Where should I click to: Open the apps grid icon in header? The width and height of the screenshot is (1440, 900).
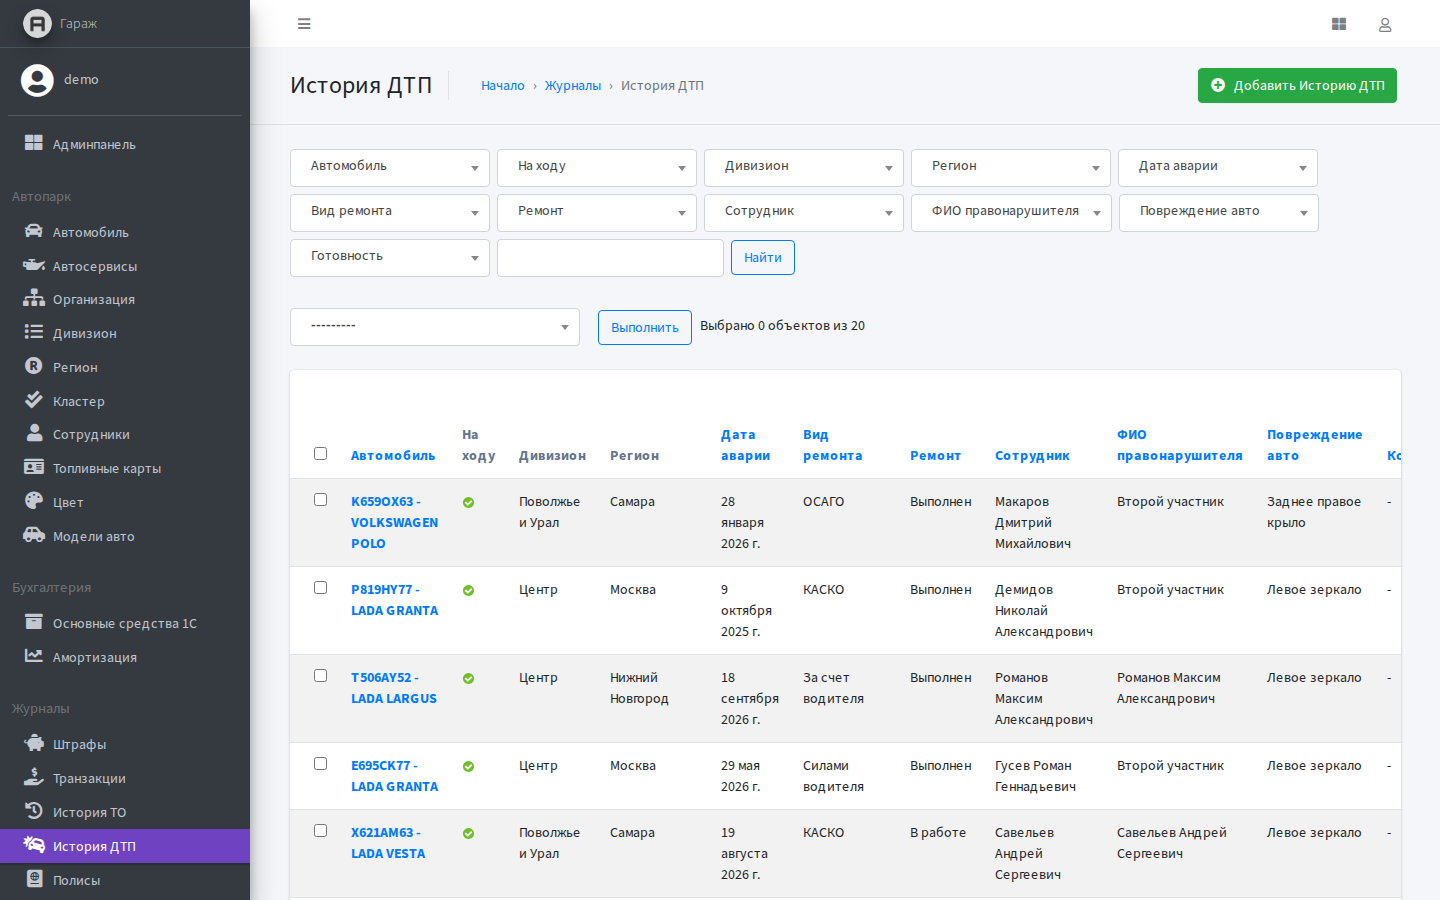[1339, 24]
